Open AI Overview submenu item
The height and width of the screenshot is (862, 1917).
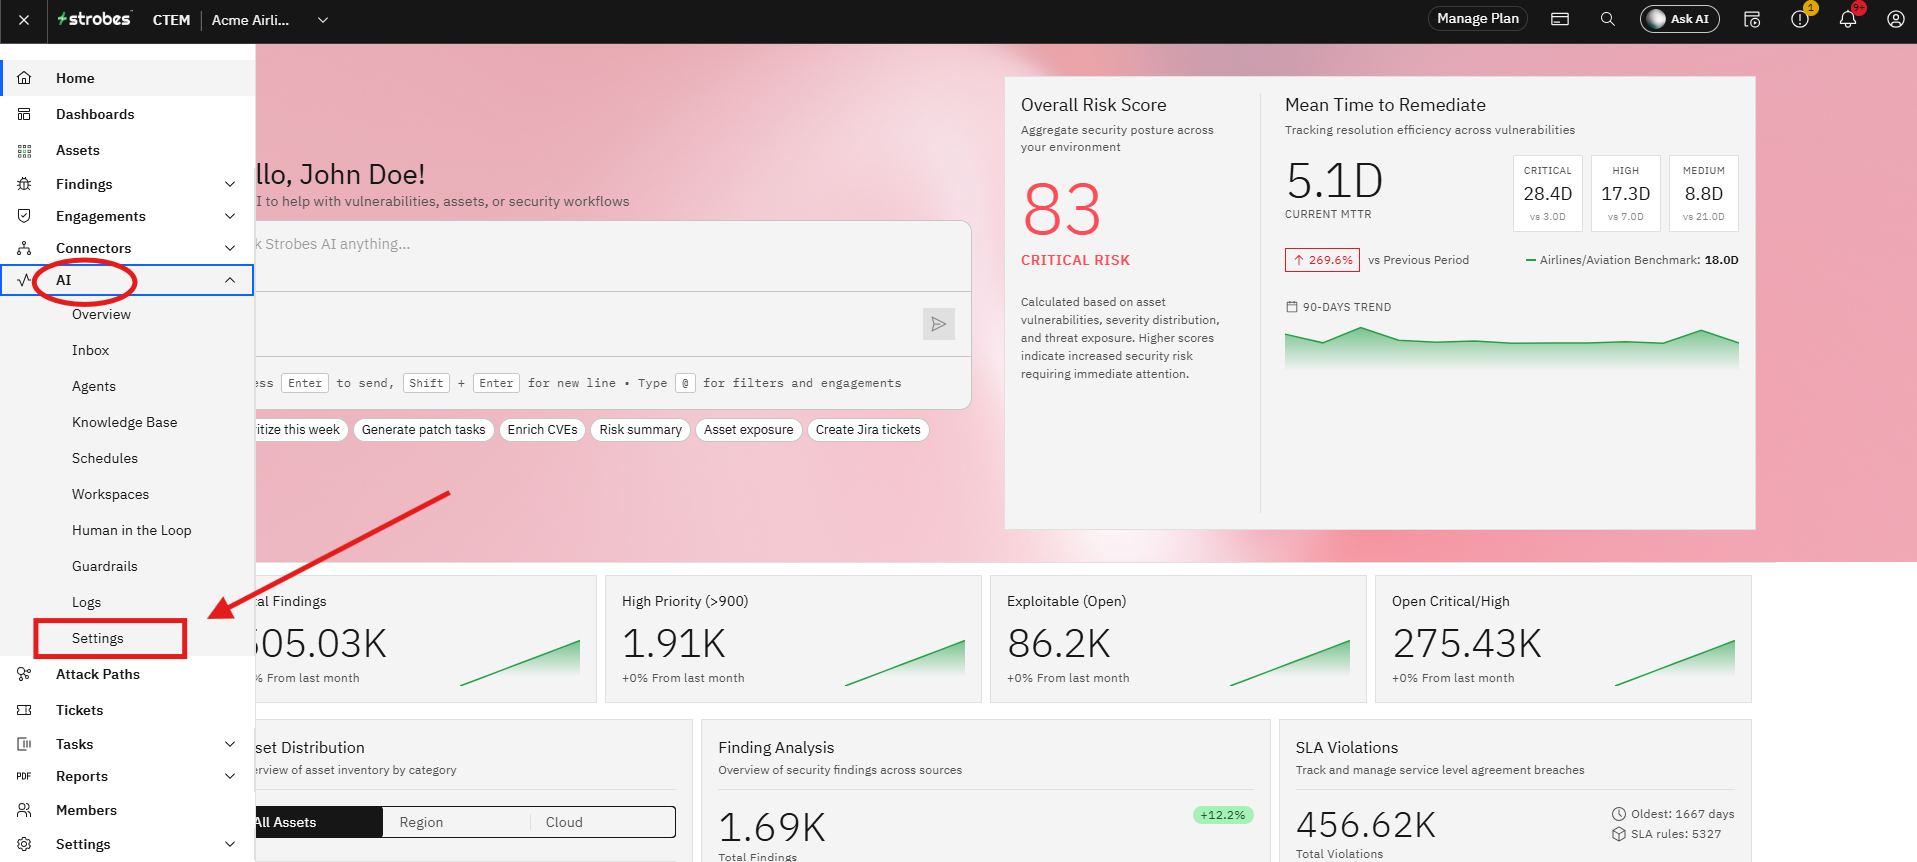coord(101,314)
